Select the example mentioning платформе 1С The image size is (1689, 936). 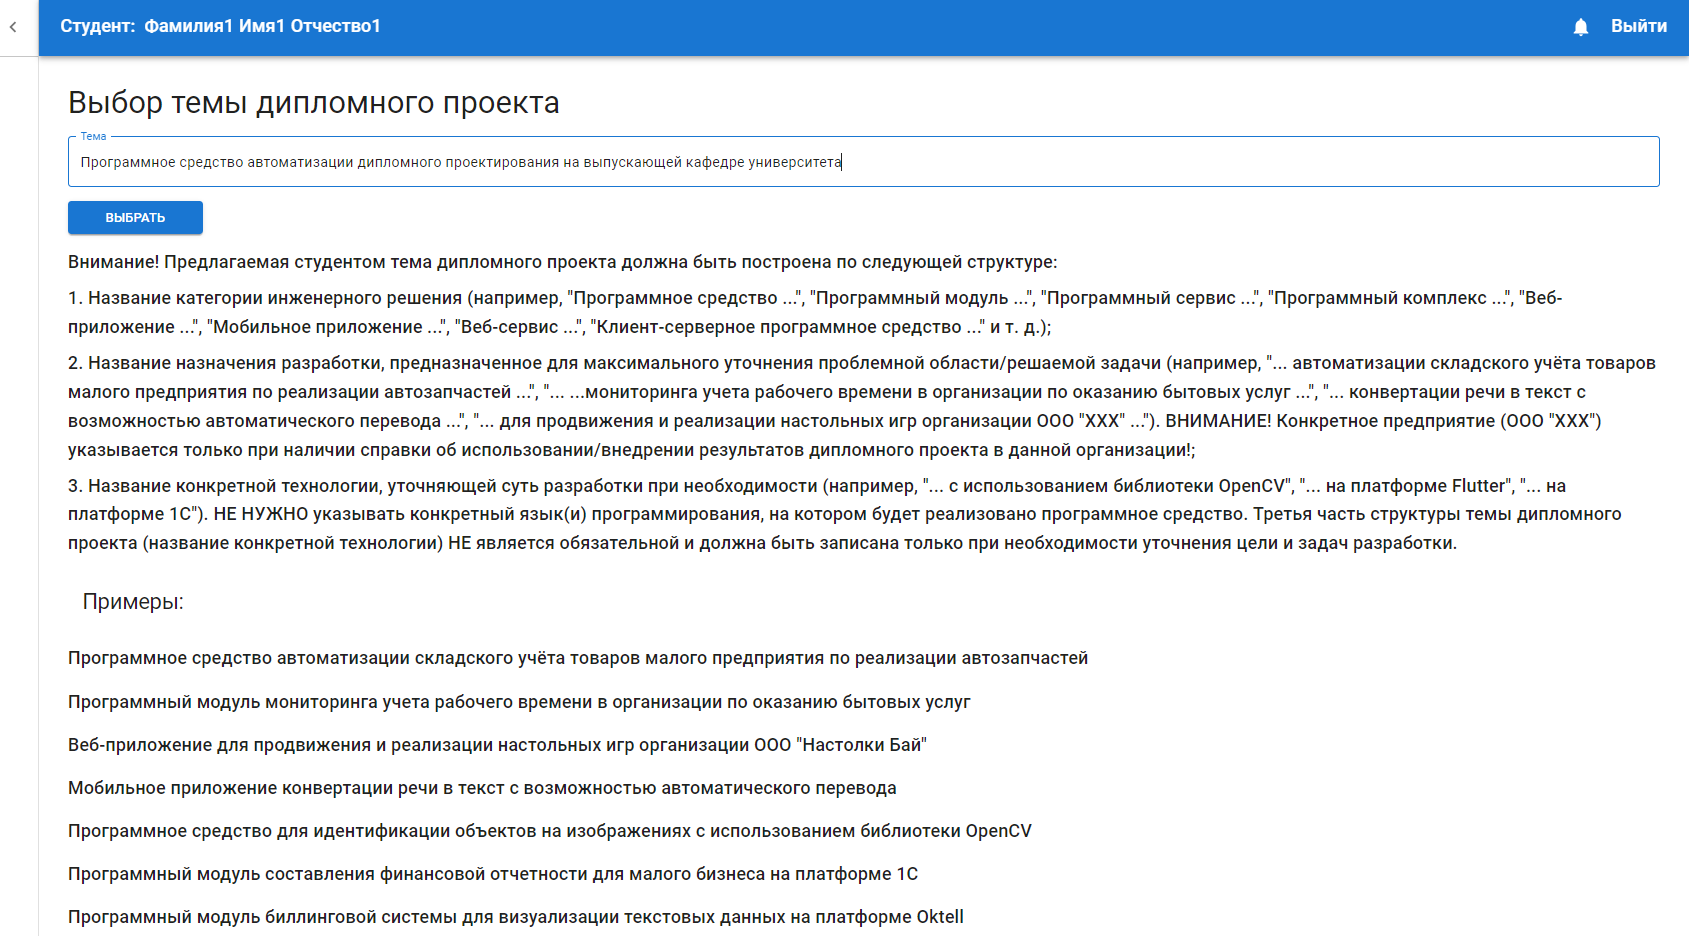pos(492,874)
